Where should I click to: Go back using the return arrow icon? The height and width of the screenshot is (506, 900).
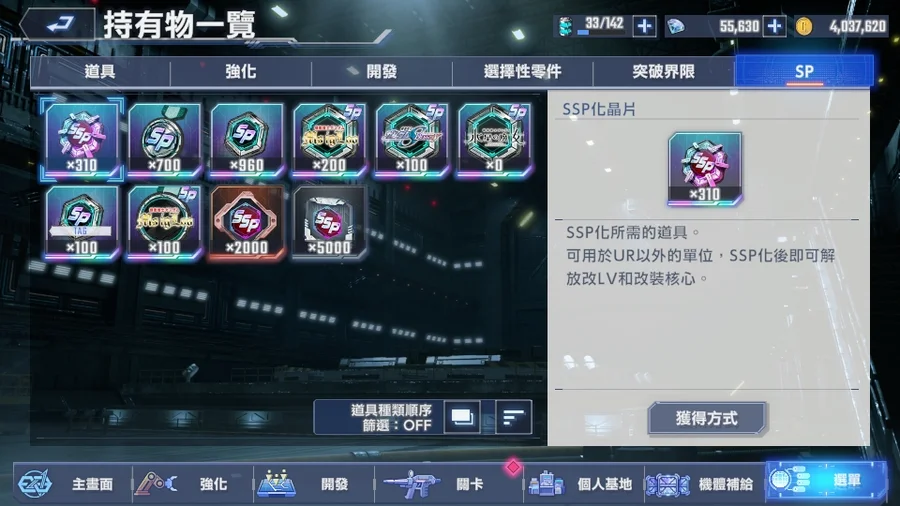coord(57,25)
